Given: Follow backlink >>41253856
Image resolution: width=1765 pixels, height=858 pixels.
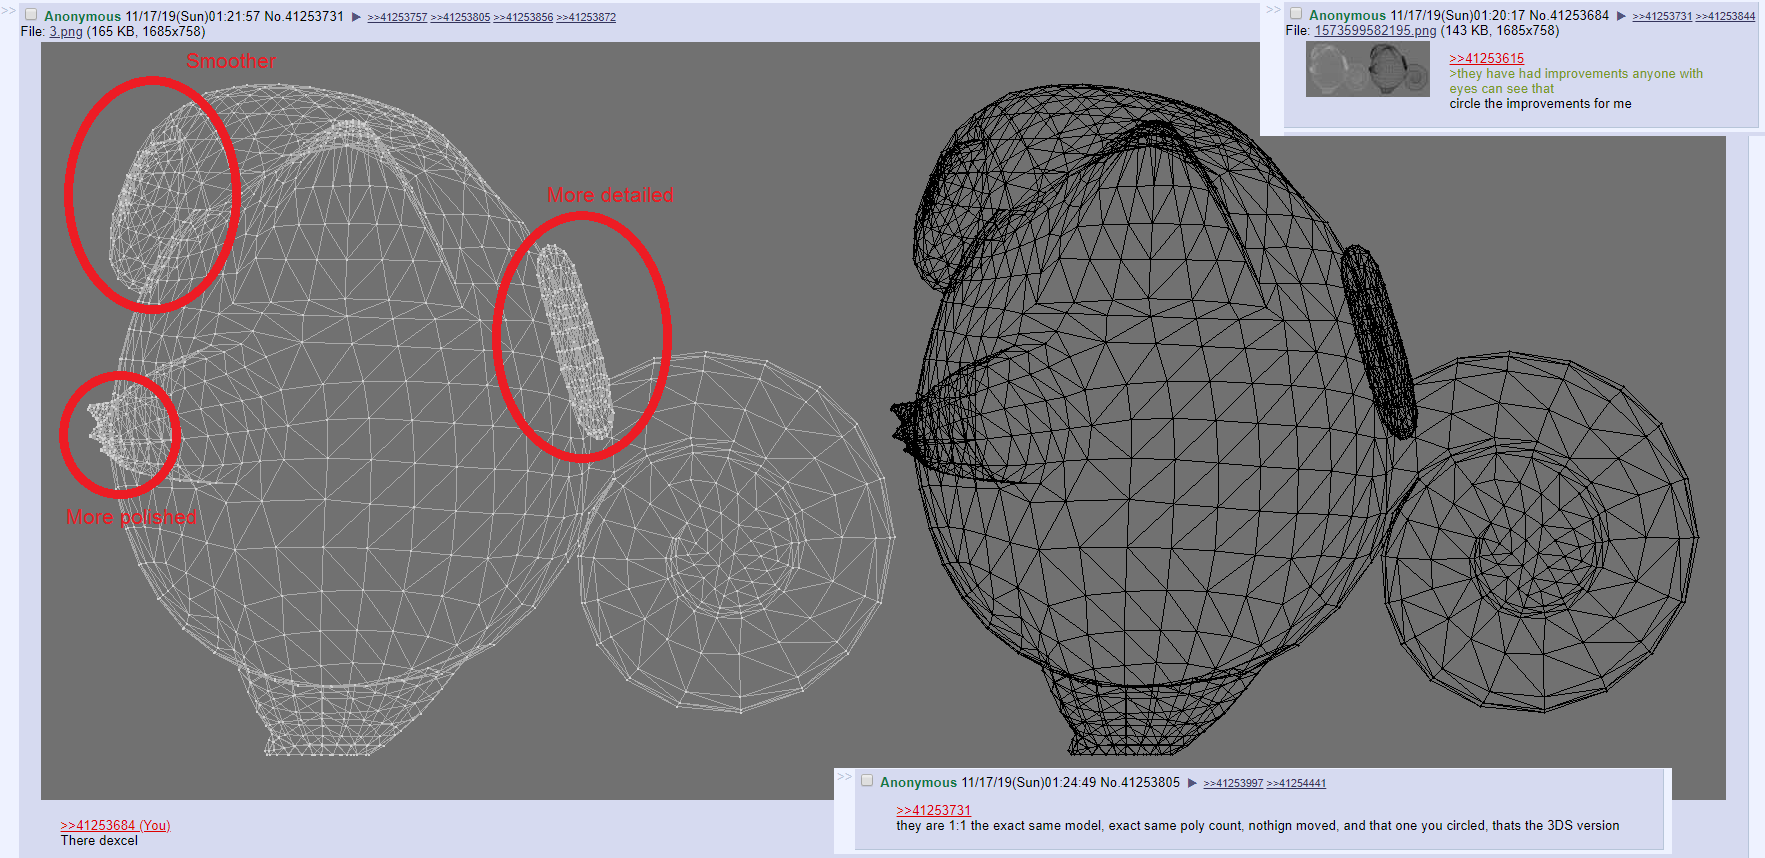Looking at the screenshot, I should pyautogui.click(x=523, y=18).
